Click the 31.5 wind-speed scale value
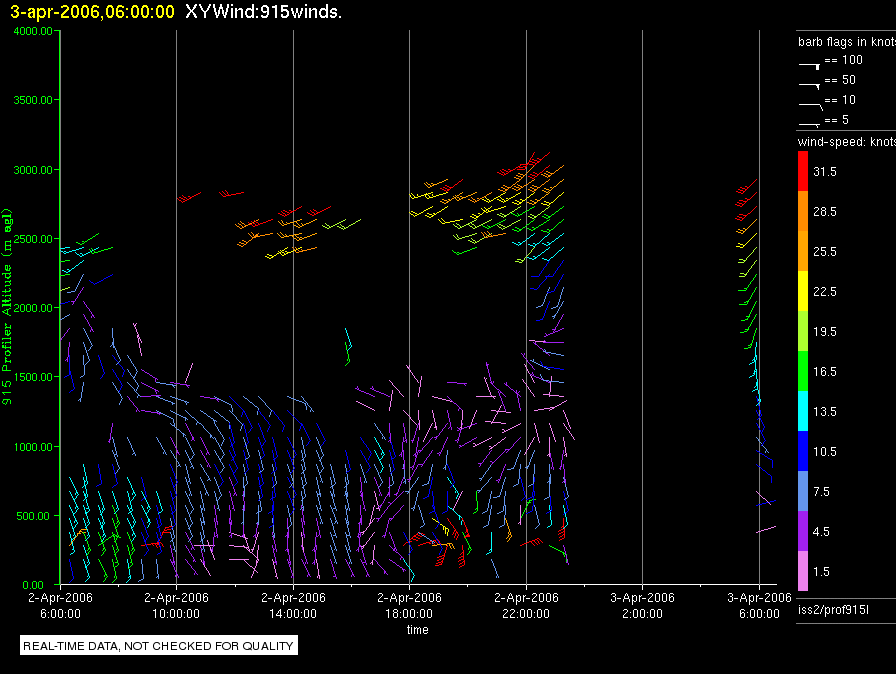The width and height of the screenshot is (896, 674). click(825, 172)
